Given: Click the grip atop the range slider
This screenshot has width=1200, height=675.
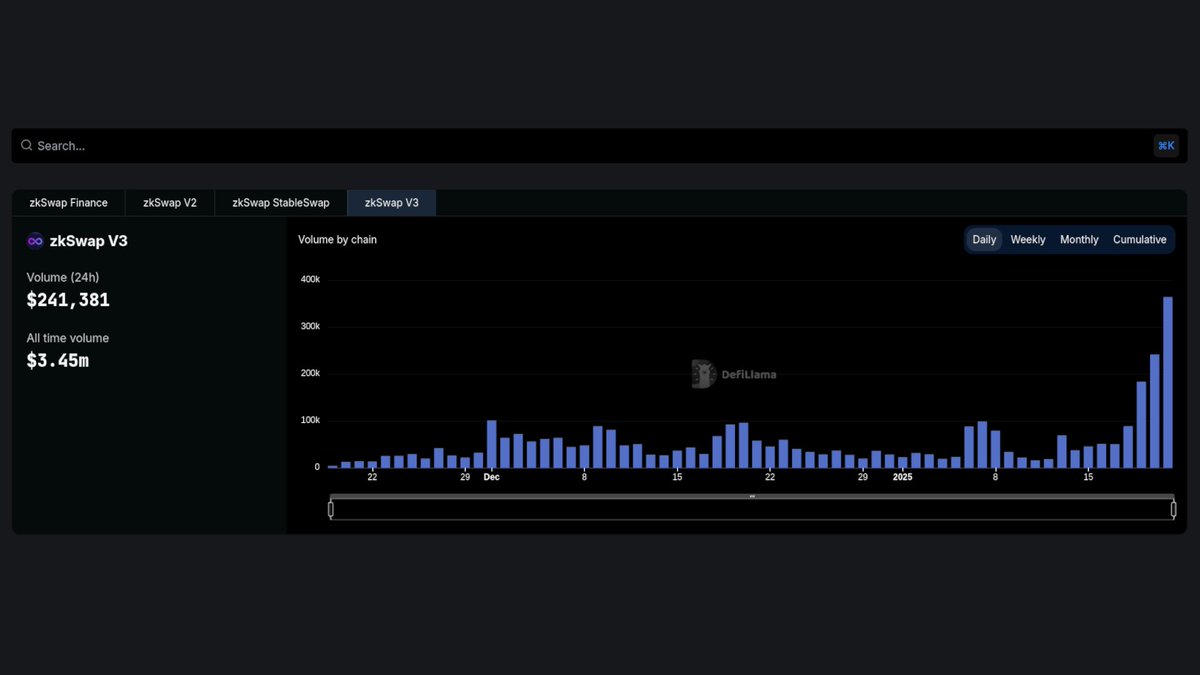Looking at the screenshot, I should [x=752, y=496].
